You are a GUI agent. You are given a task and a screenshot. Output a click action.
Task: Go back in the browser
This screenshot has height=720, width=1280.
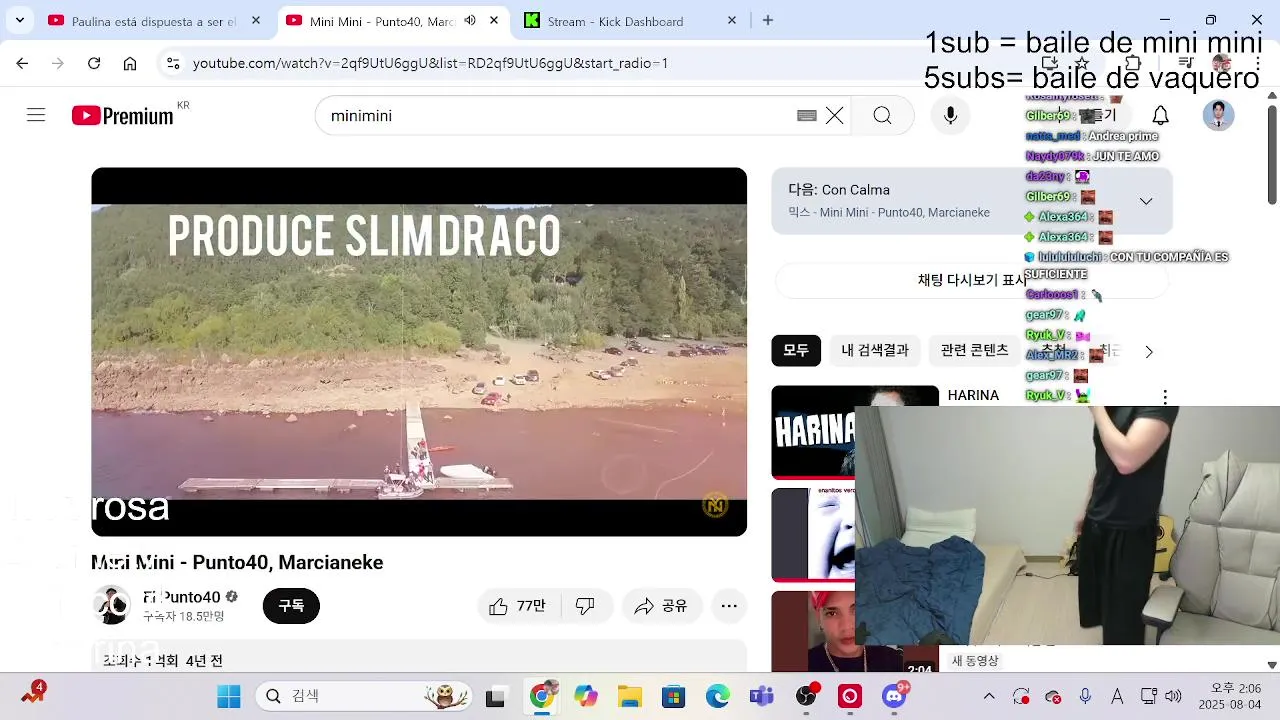tap(22, 63)
